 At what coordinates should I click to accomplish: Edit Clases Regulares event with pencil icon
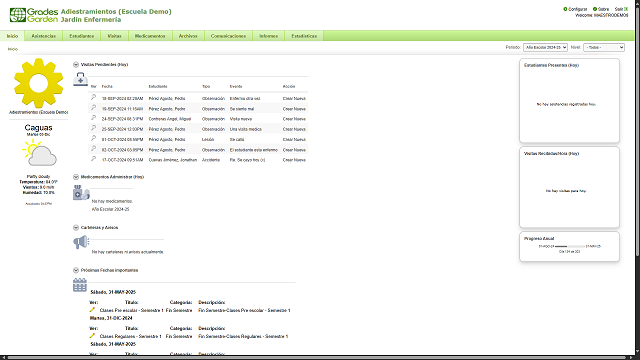click(92, 336)
